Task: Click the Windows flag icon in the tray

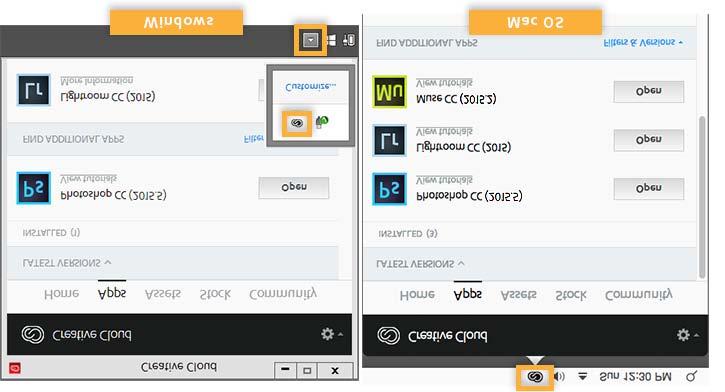Action: click(332, 41)
